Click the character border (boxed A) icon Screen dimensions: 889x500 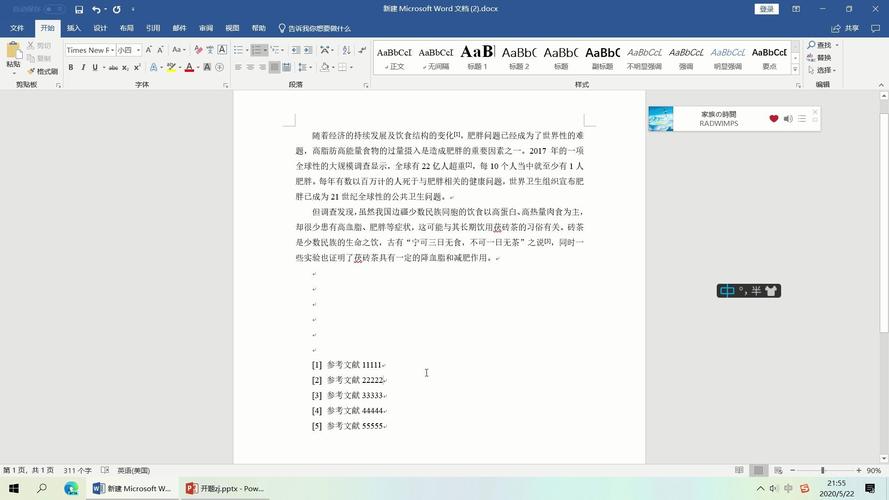click(222, 50)
